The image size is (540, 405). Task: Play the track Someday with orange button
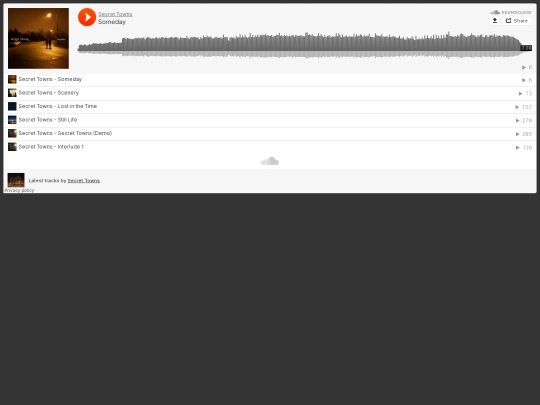(x=87, y=17)
